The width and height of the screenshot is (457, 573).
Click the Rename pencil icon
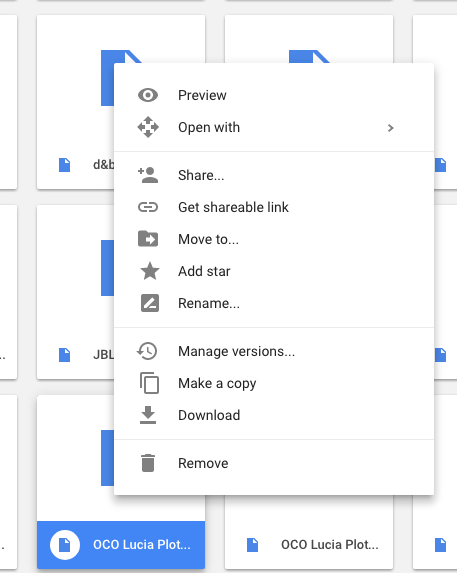(150, 303)
